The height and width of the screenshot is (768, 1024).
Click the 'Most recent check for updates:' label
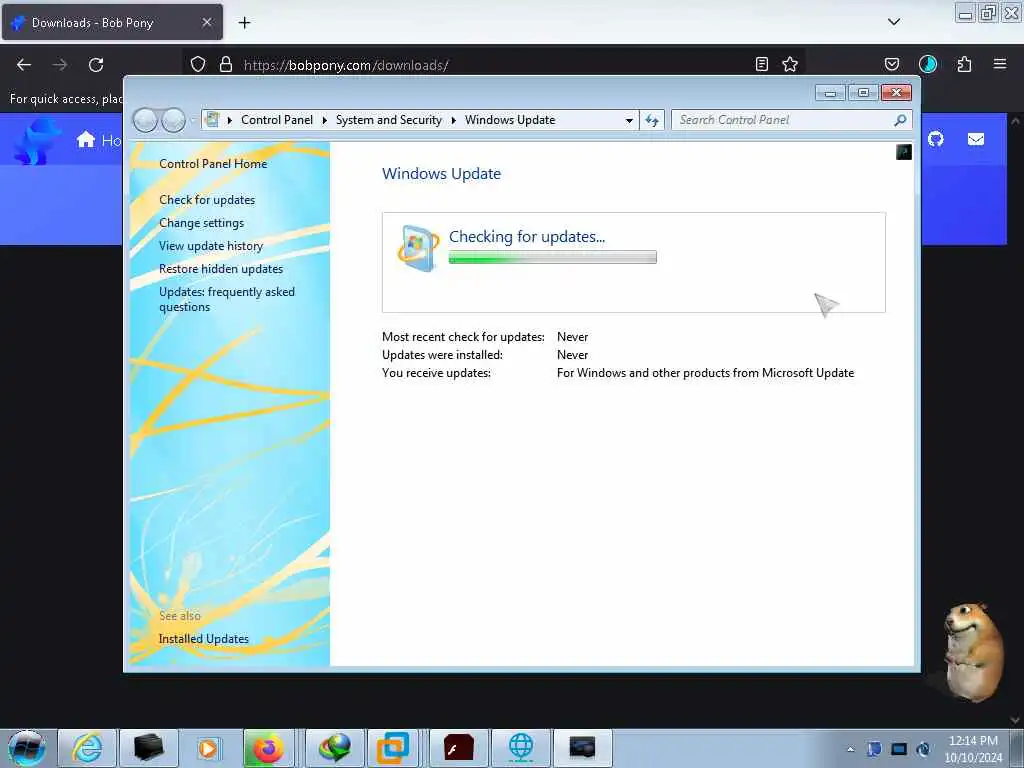pos(463,337)
